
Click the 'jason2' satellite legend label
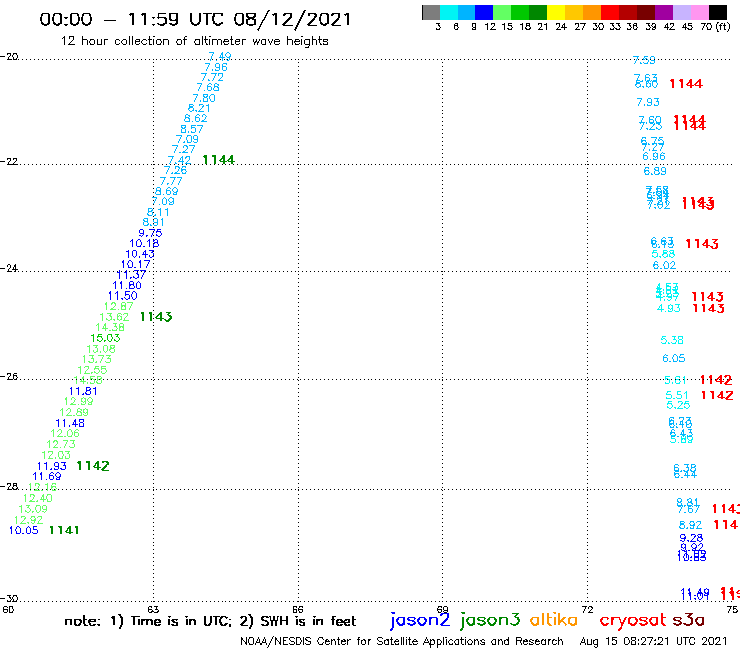(420, 620)
